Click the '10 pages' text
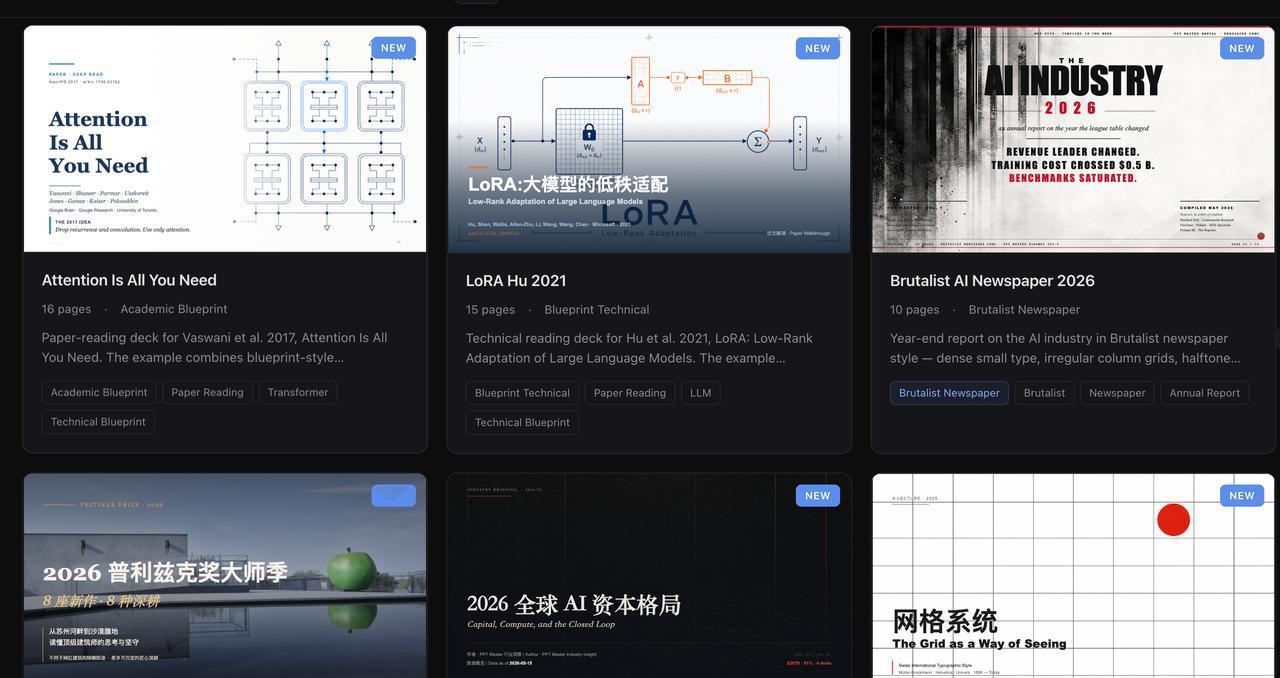The height and width of the screenshot is (678, 1280). pos(914,309)
